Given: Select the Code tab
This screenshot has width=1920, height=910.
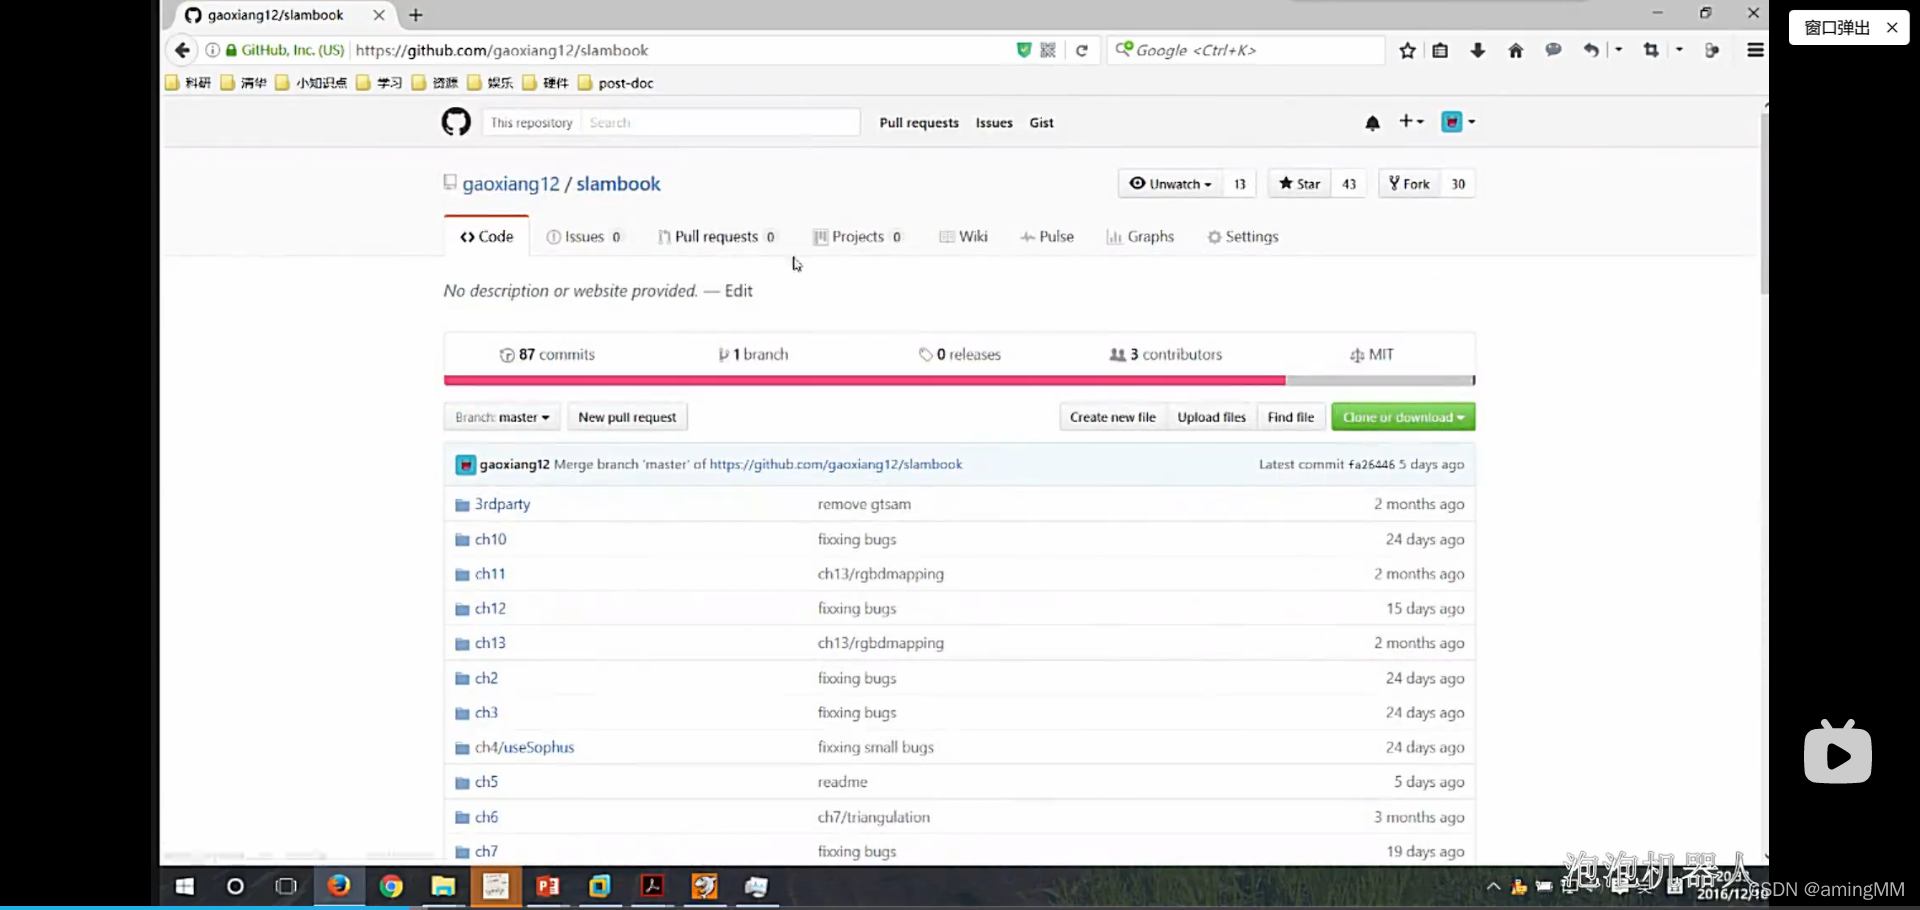Looking at the screenshot, I should tap(487, 237).
